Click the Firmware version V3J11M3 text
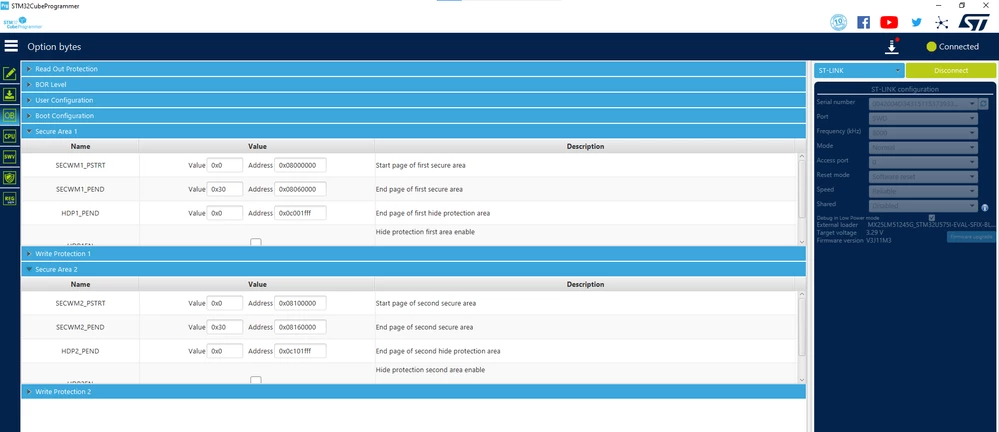This screenshot has height=432, width=999. click(x=879, y=240)
